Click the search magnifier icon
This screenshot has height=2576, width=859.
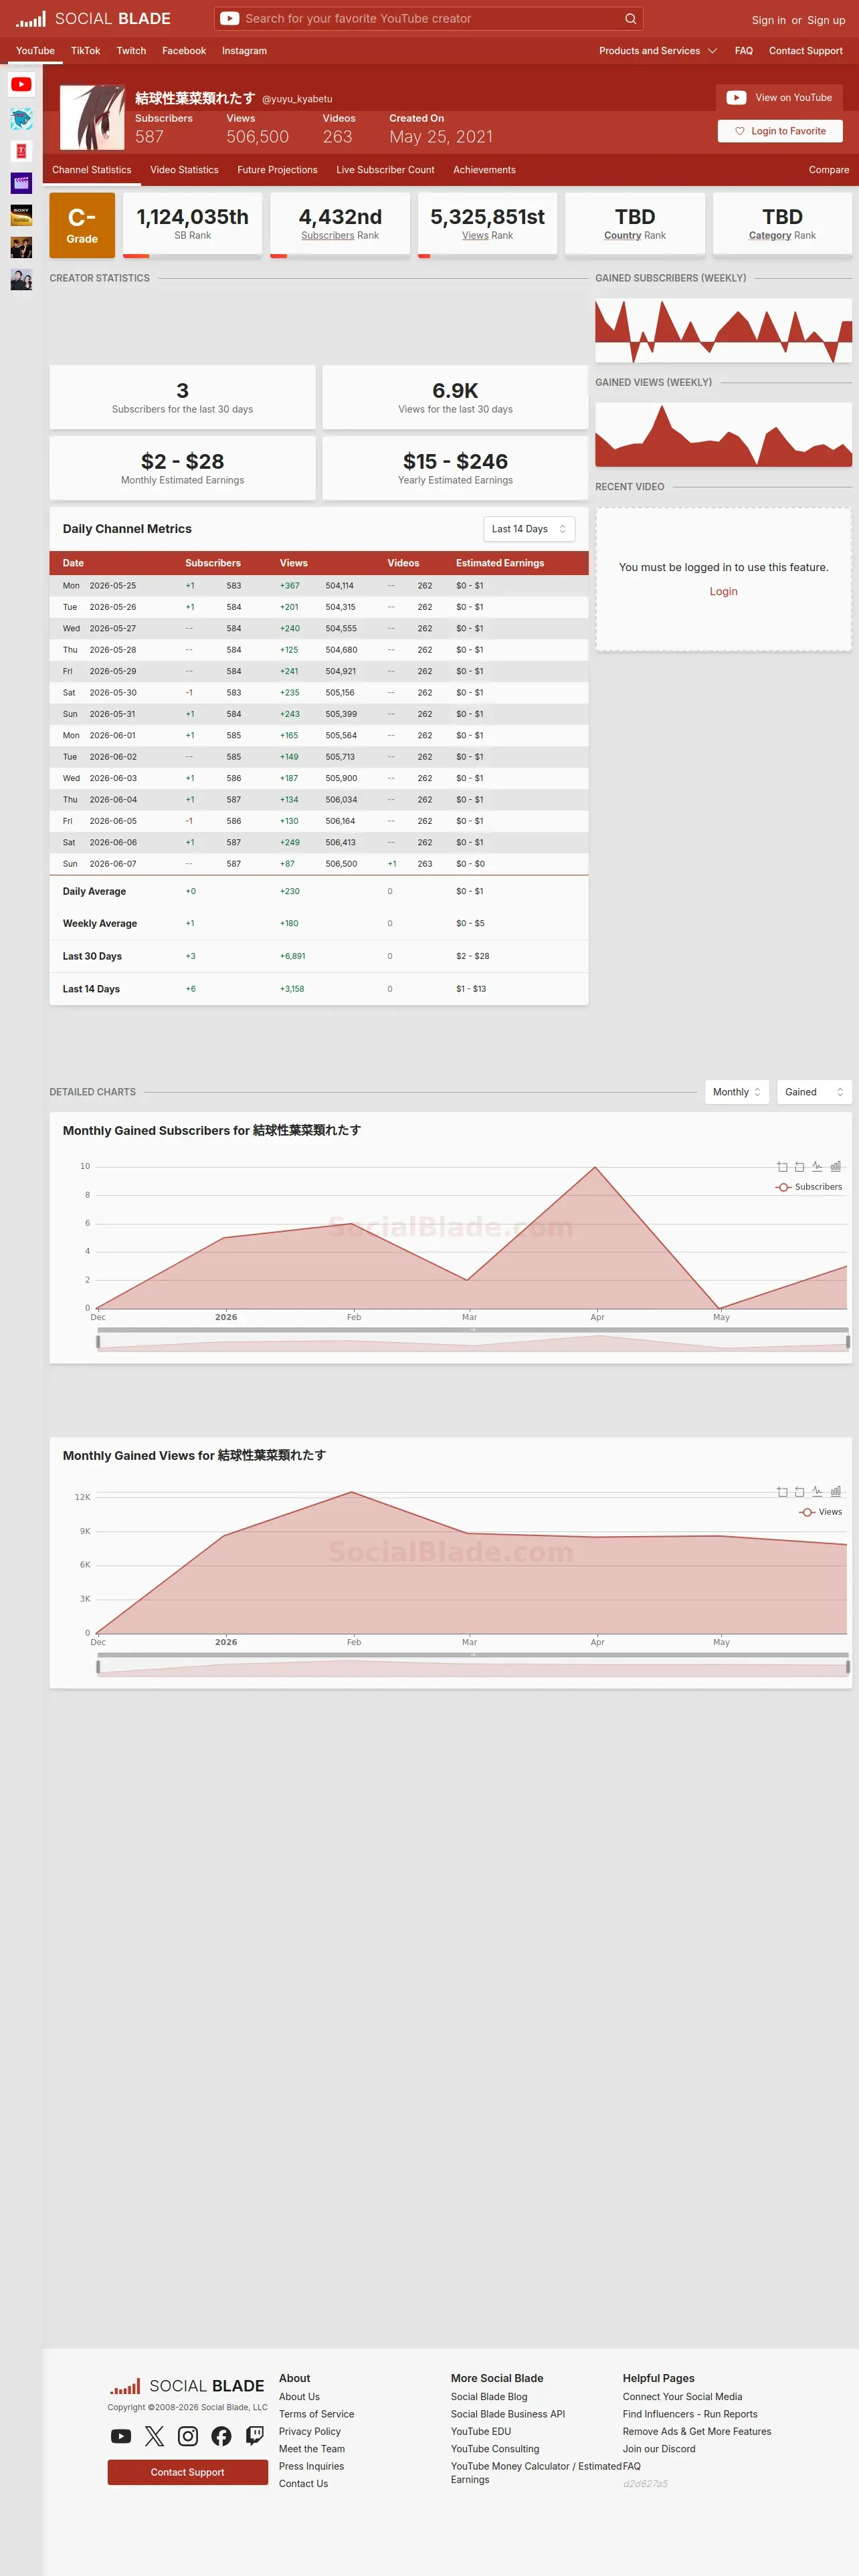(x=630, y=19)
